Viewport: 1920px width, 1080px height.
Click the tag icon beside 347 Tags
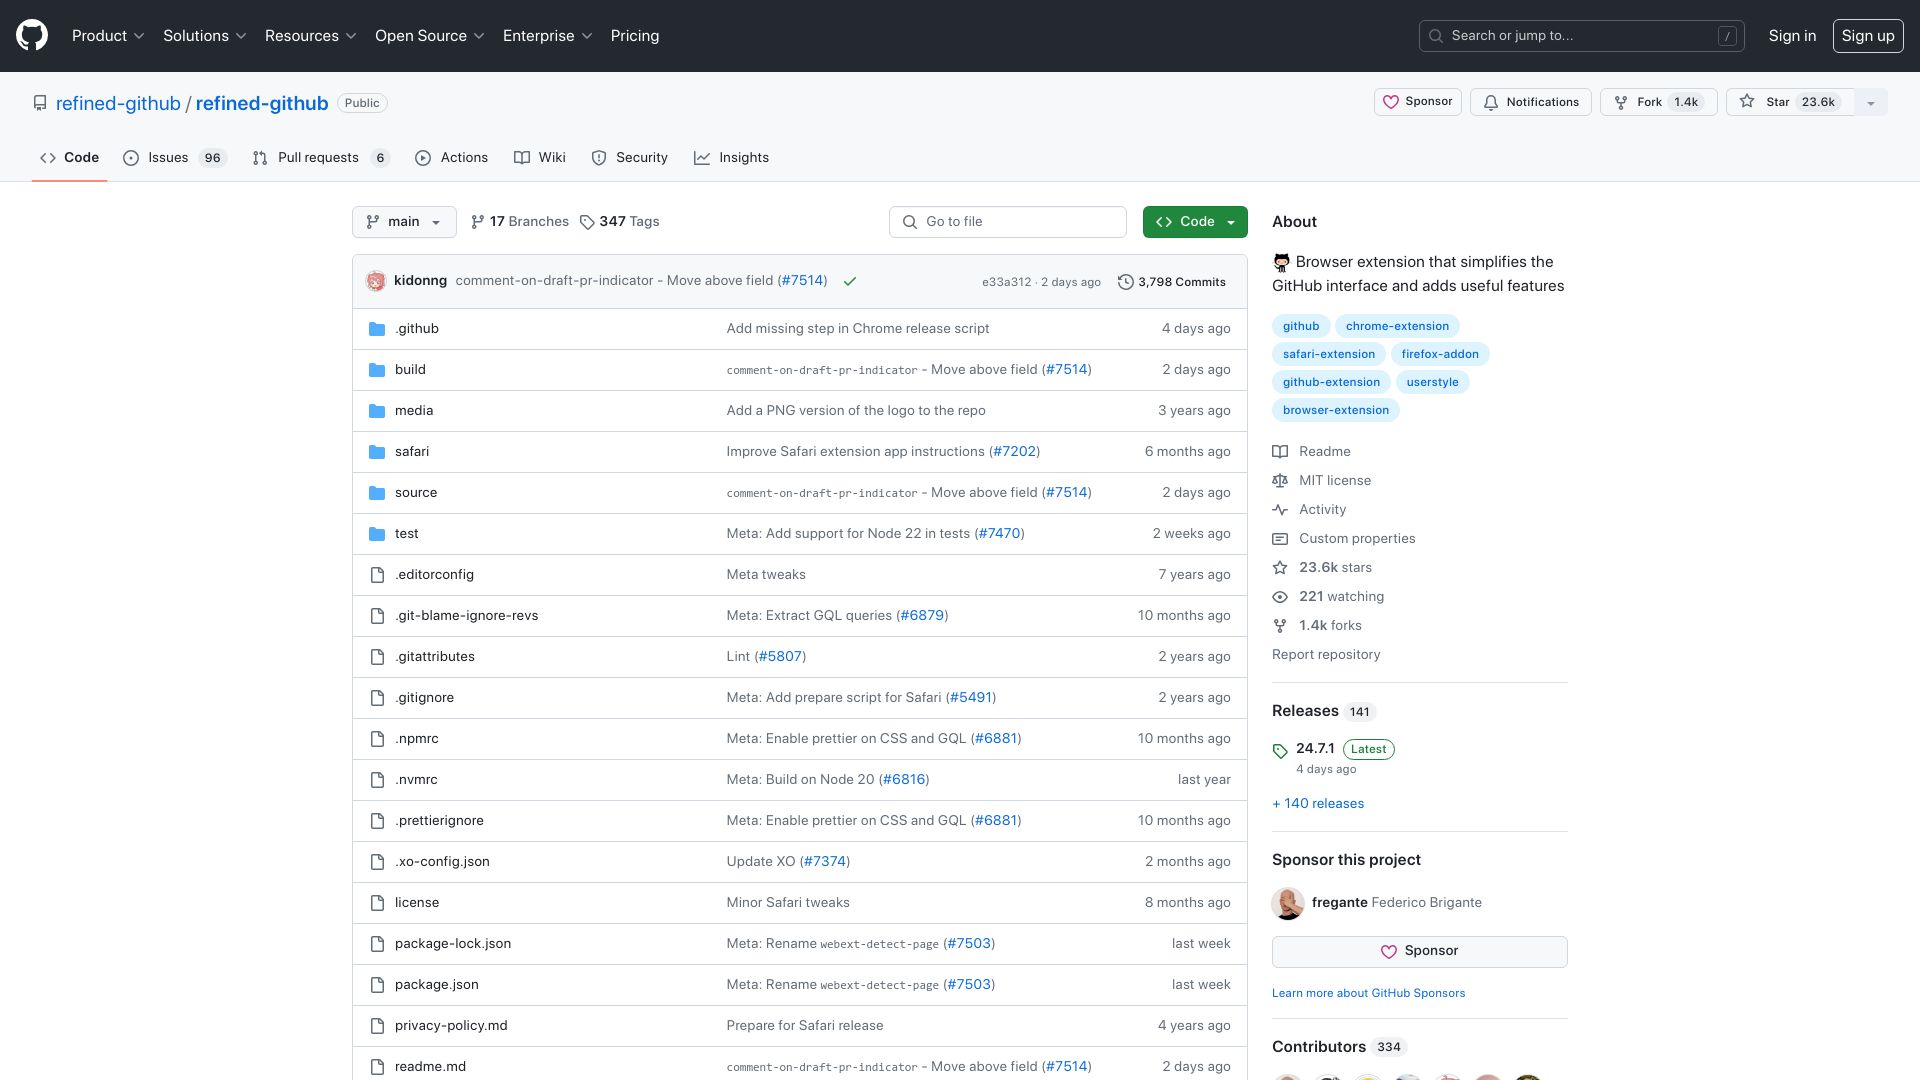[x=587, y=222]
